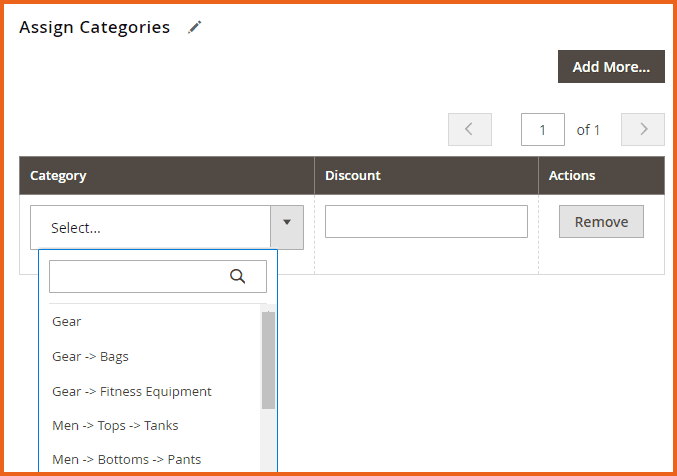Click the page number field
This screenshot has height=476, width=677.
coord(543,130)
